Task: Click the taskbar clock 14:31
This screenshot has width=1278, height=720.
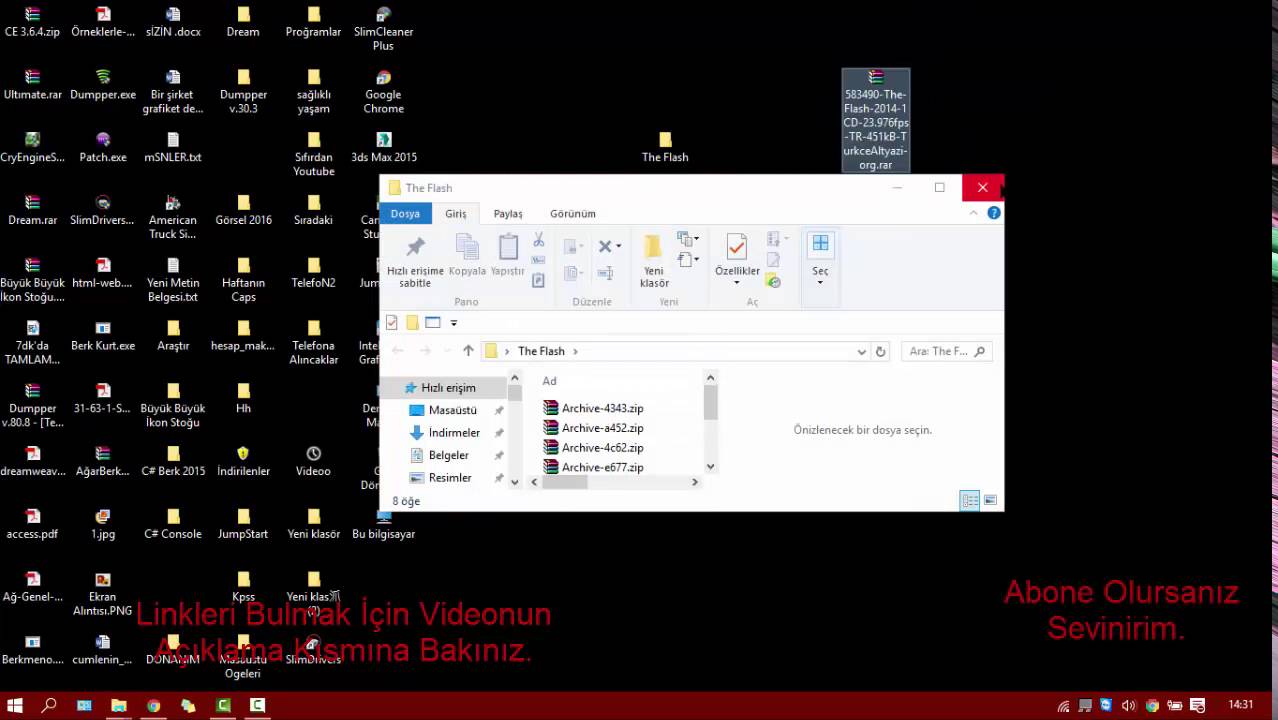Action: [1240, 705]
